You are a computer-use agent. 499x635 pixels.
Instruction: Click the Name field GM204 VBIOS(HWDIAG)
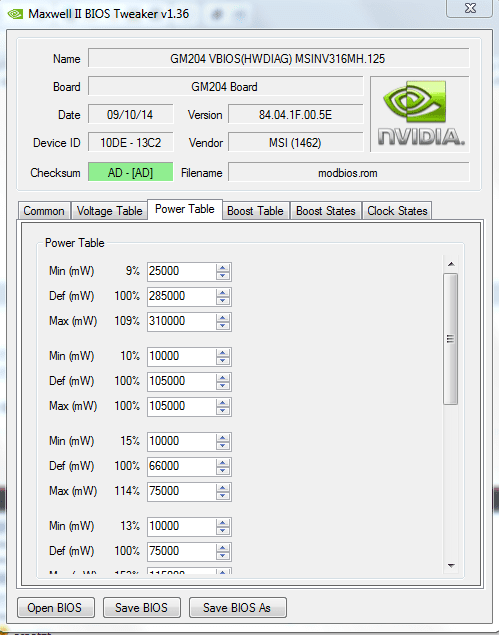279,58
